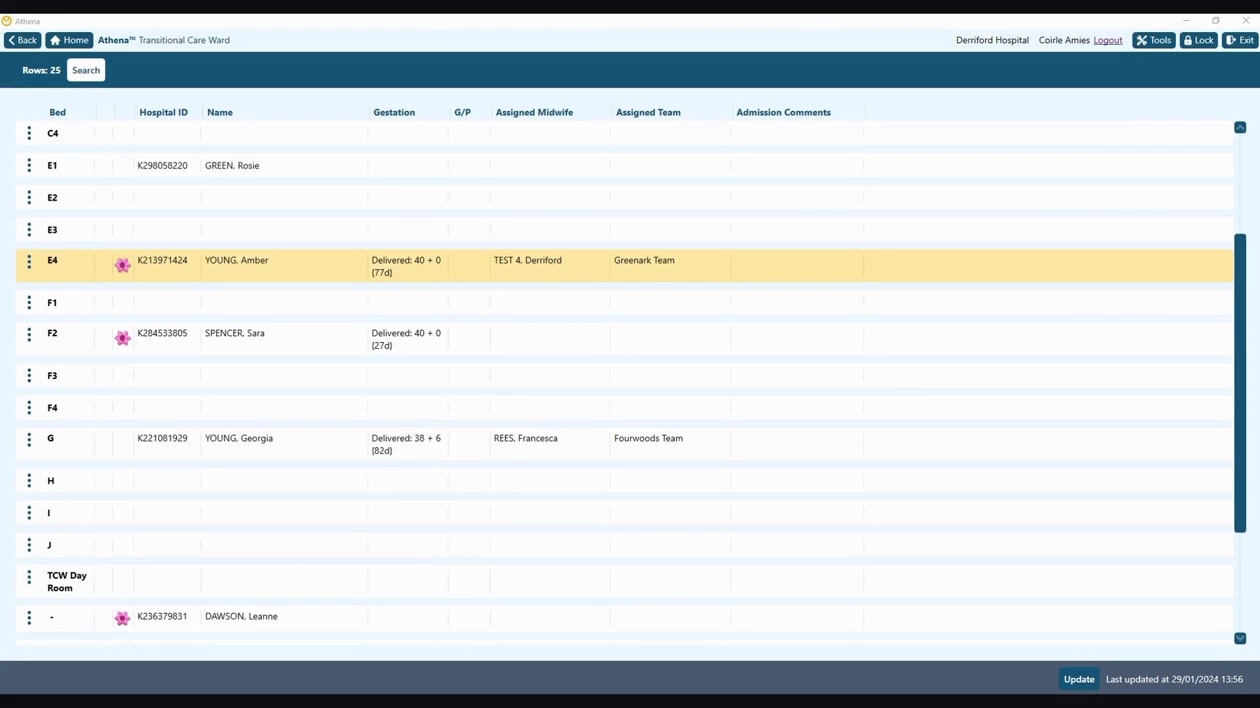Open row menu for bed E1
The width and height of the screenshot is (1260, 708).
[x=29, y=165]
